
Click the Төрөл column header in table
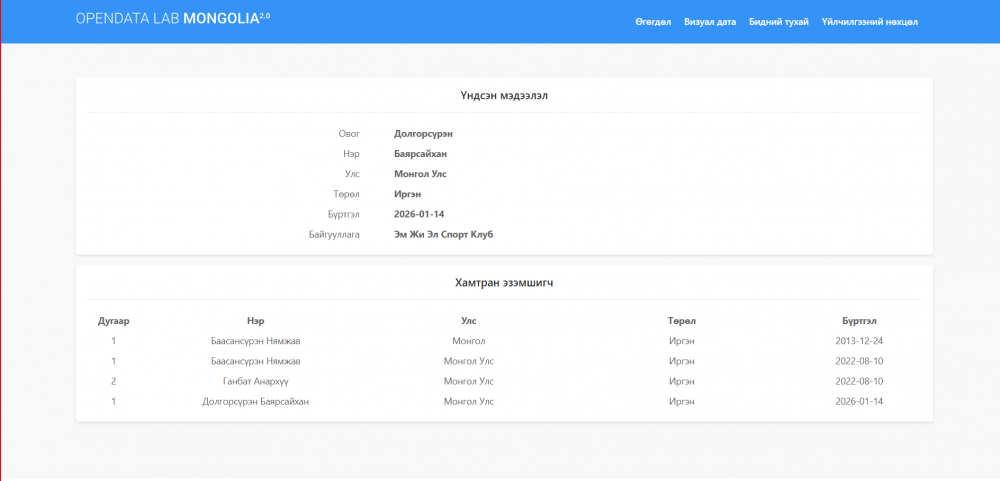click(682, 321)
